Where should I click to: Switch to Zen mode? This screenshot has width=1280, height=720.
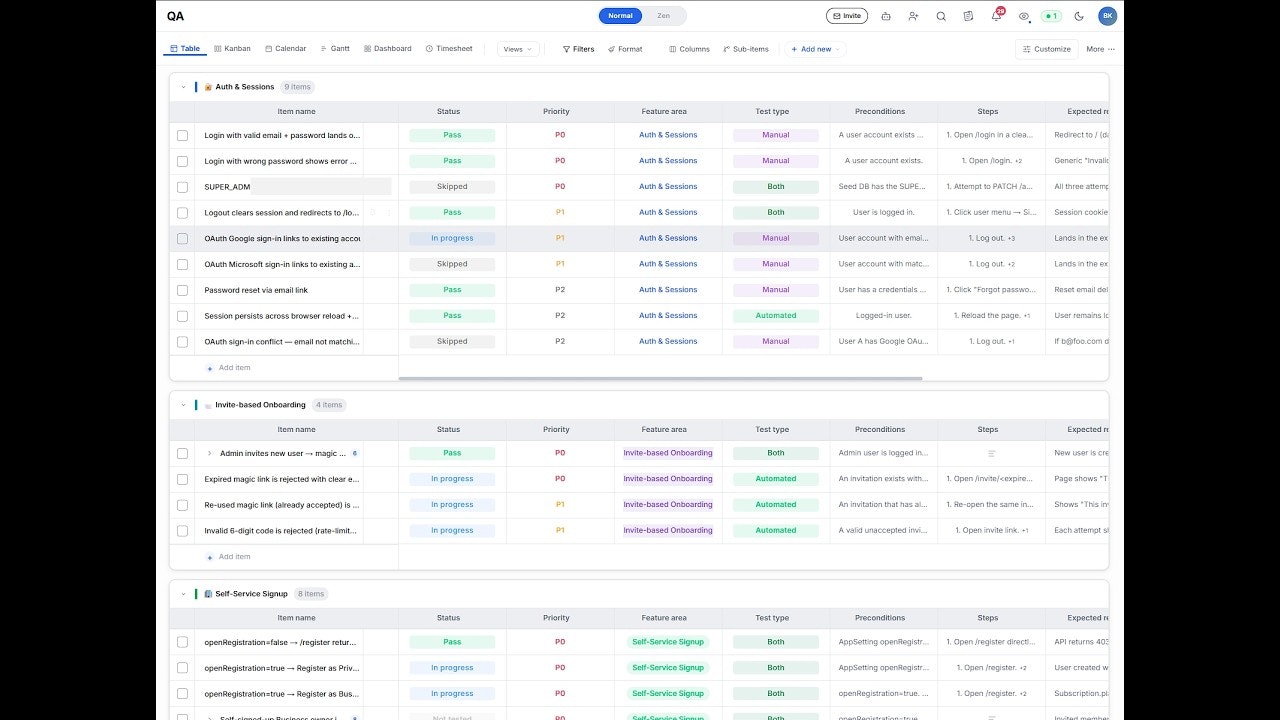click(x=664, y=16)
